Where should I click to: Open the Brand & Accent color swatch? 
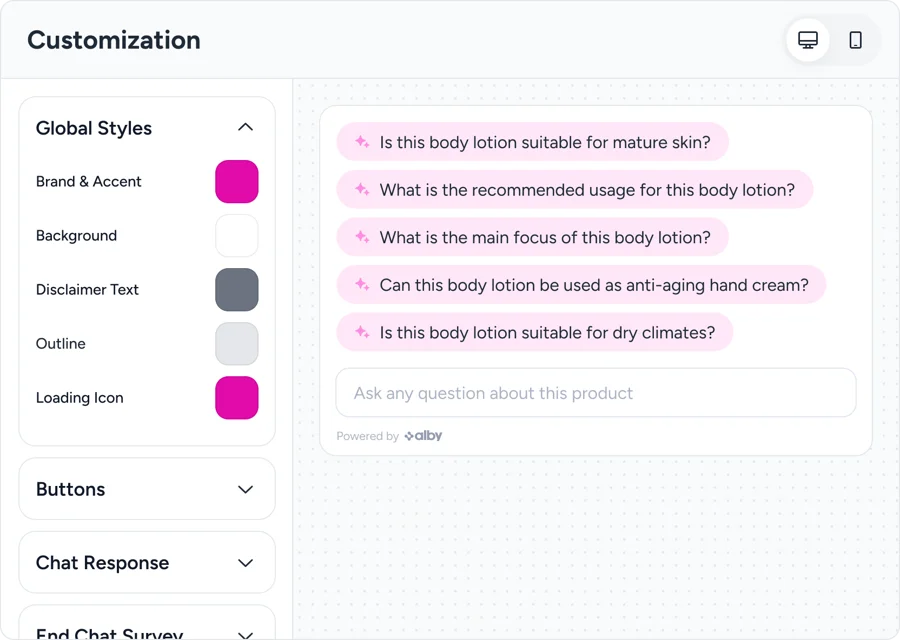coord(236,181)
